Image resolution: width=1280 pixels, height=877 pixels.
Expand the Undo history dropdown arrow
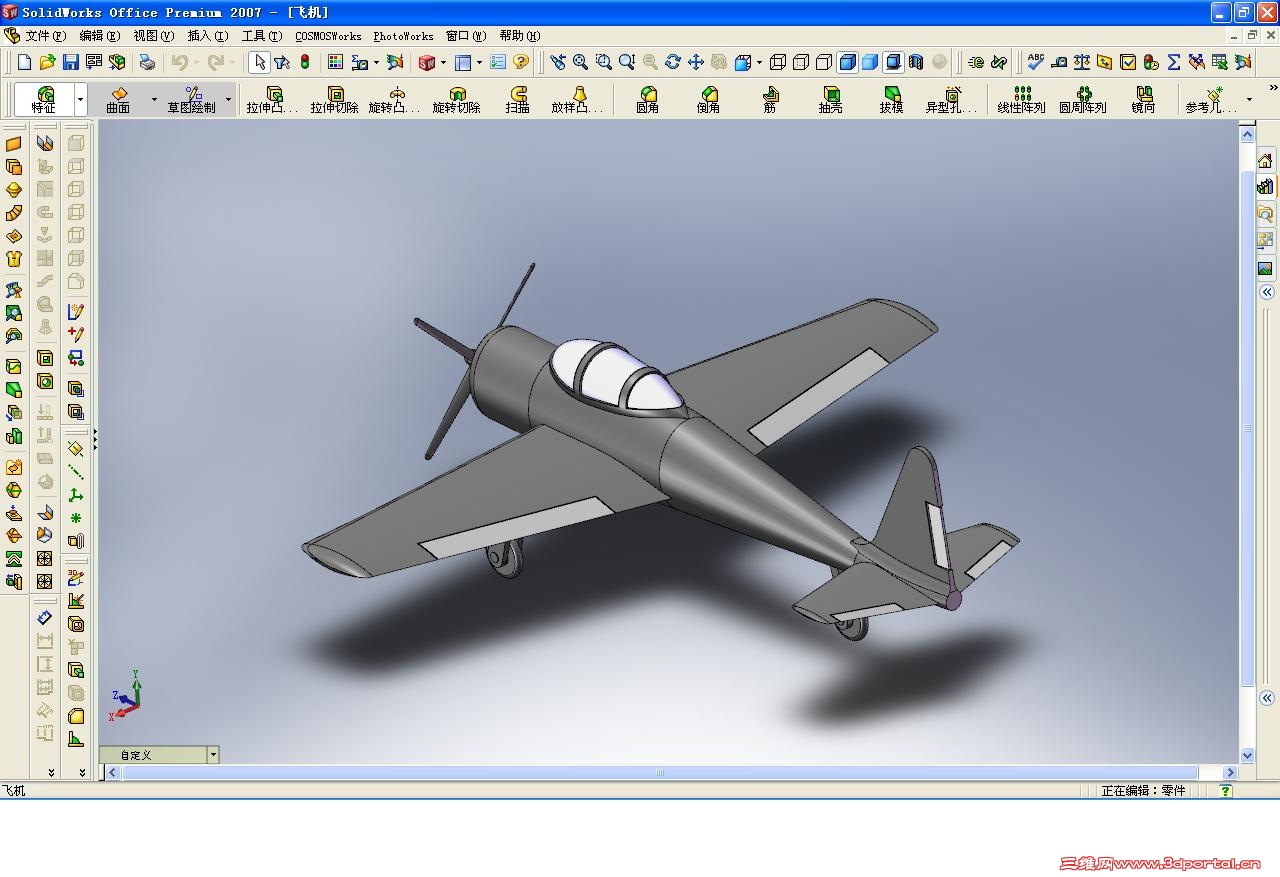196,62
